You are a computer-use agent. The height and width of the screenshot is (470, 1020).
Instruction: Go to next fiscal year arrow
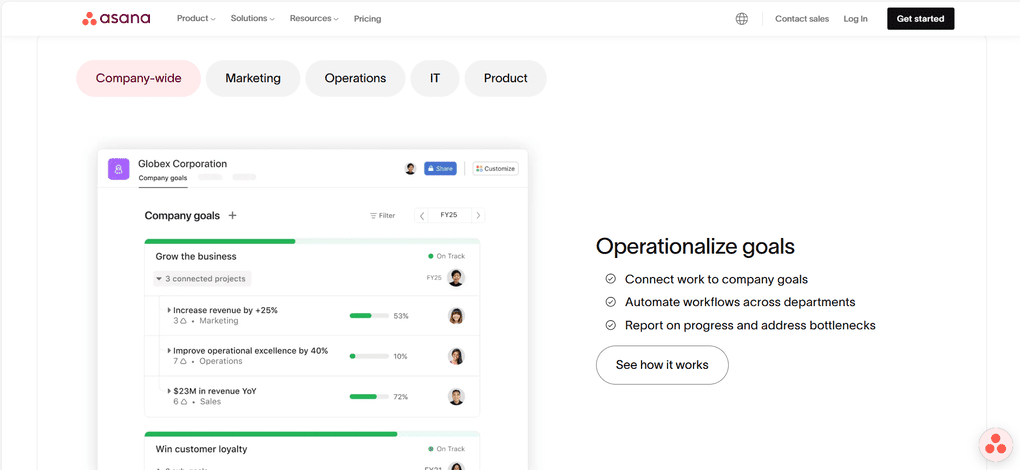(x=478, y=216)
